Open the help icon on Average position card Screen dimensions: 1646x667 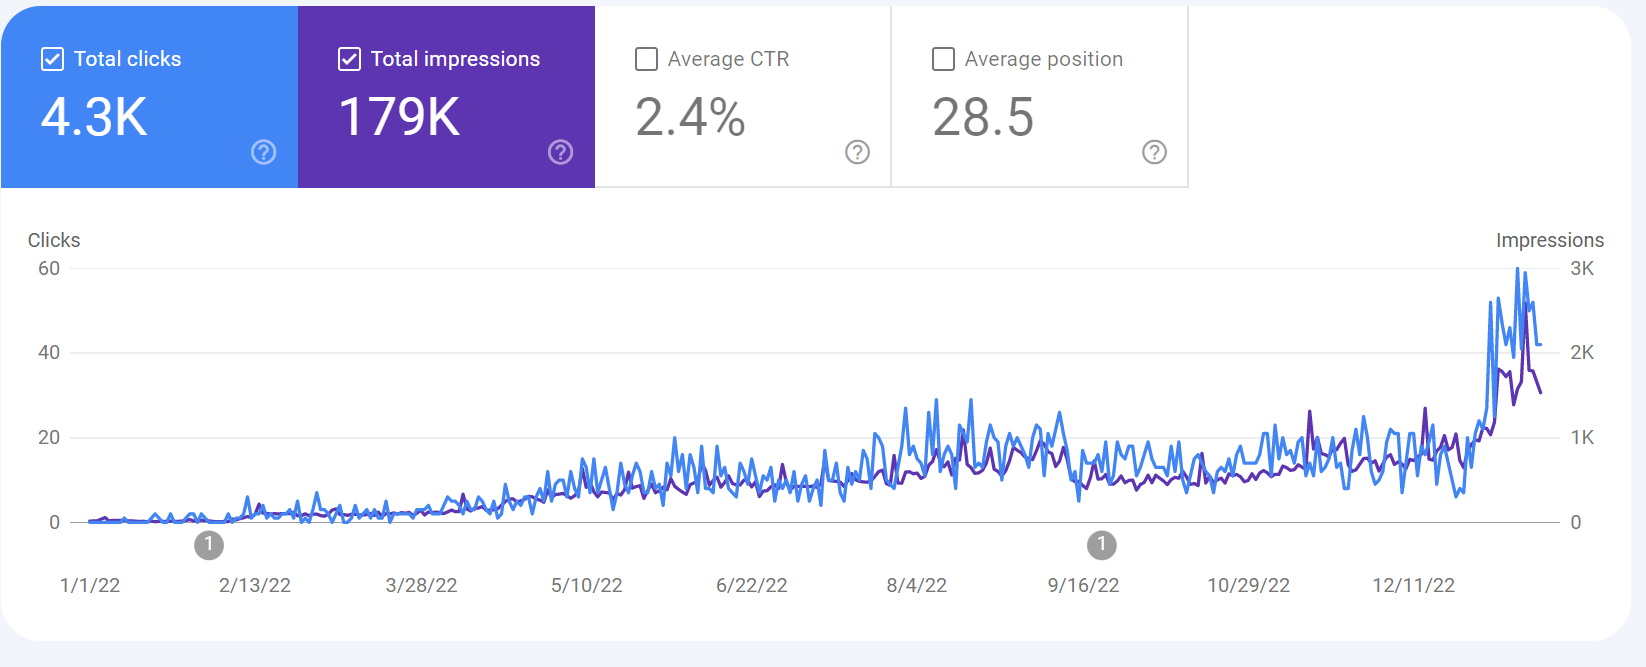[x=1155, y=152]
